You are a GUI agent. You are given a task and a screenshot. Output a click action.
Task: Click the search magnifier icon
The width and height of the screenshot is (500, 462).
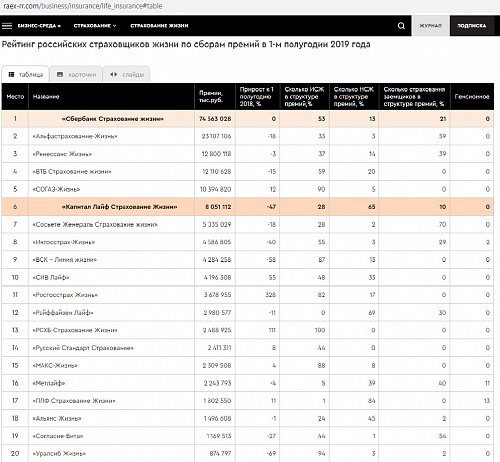401,26
